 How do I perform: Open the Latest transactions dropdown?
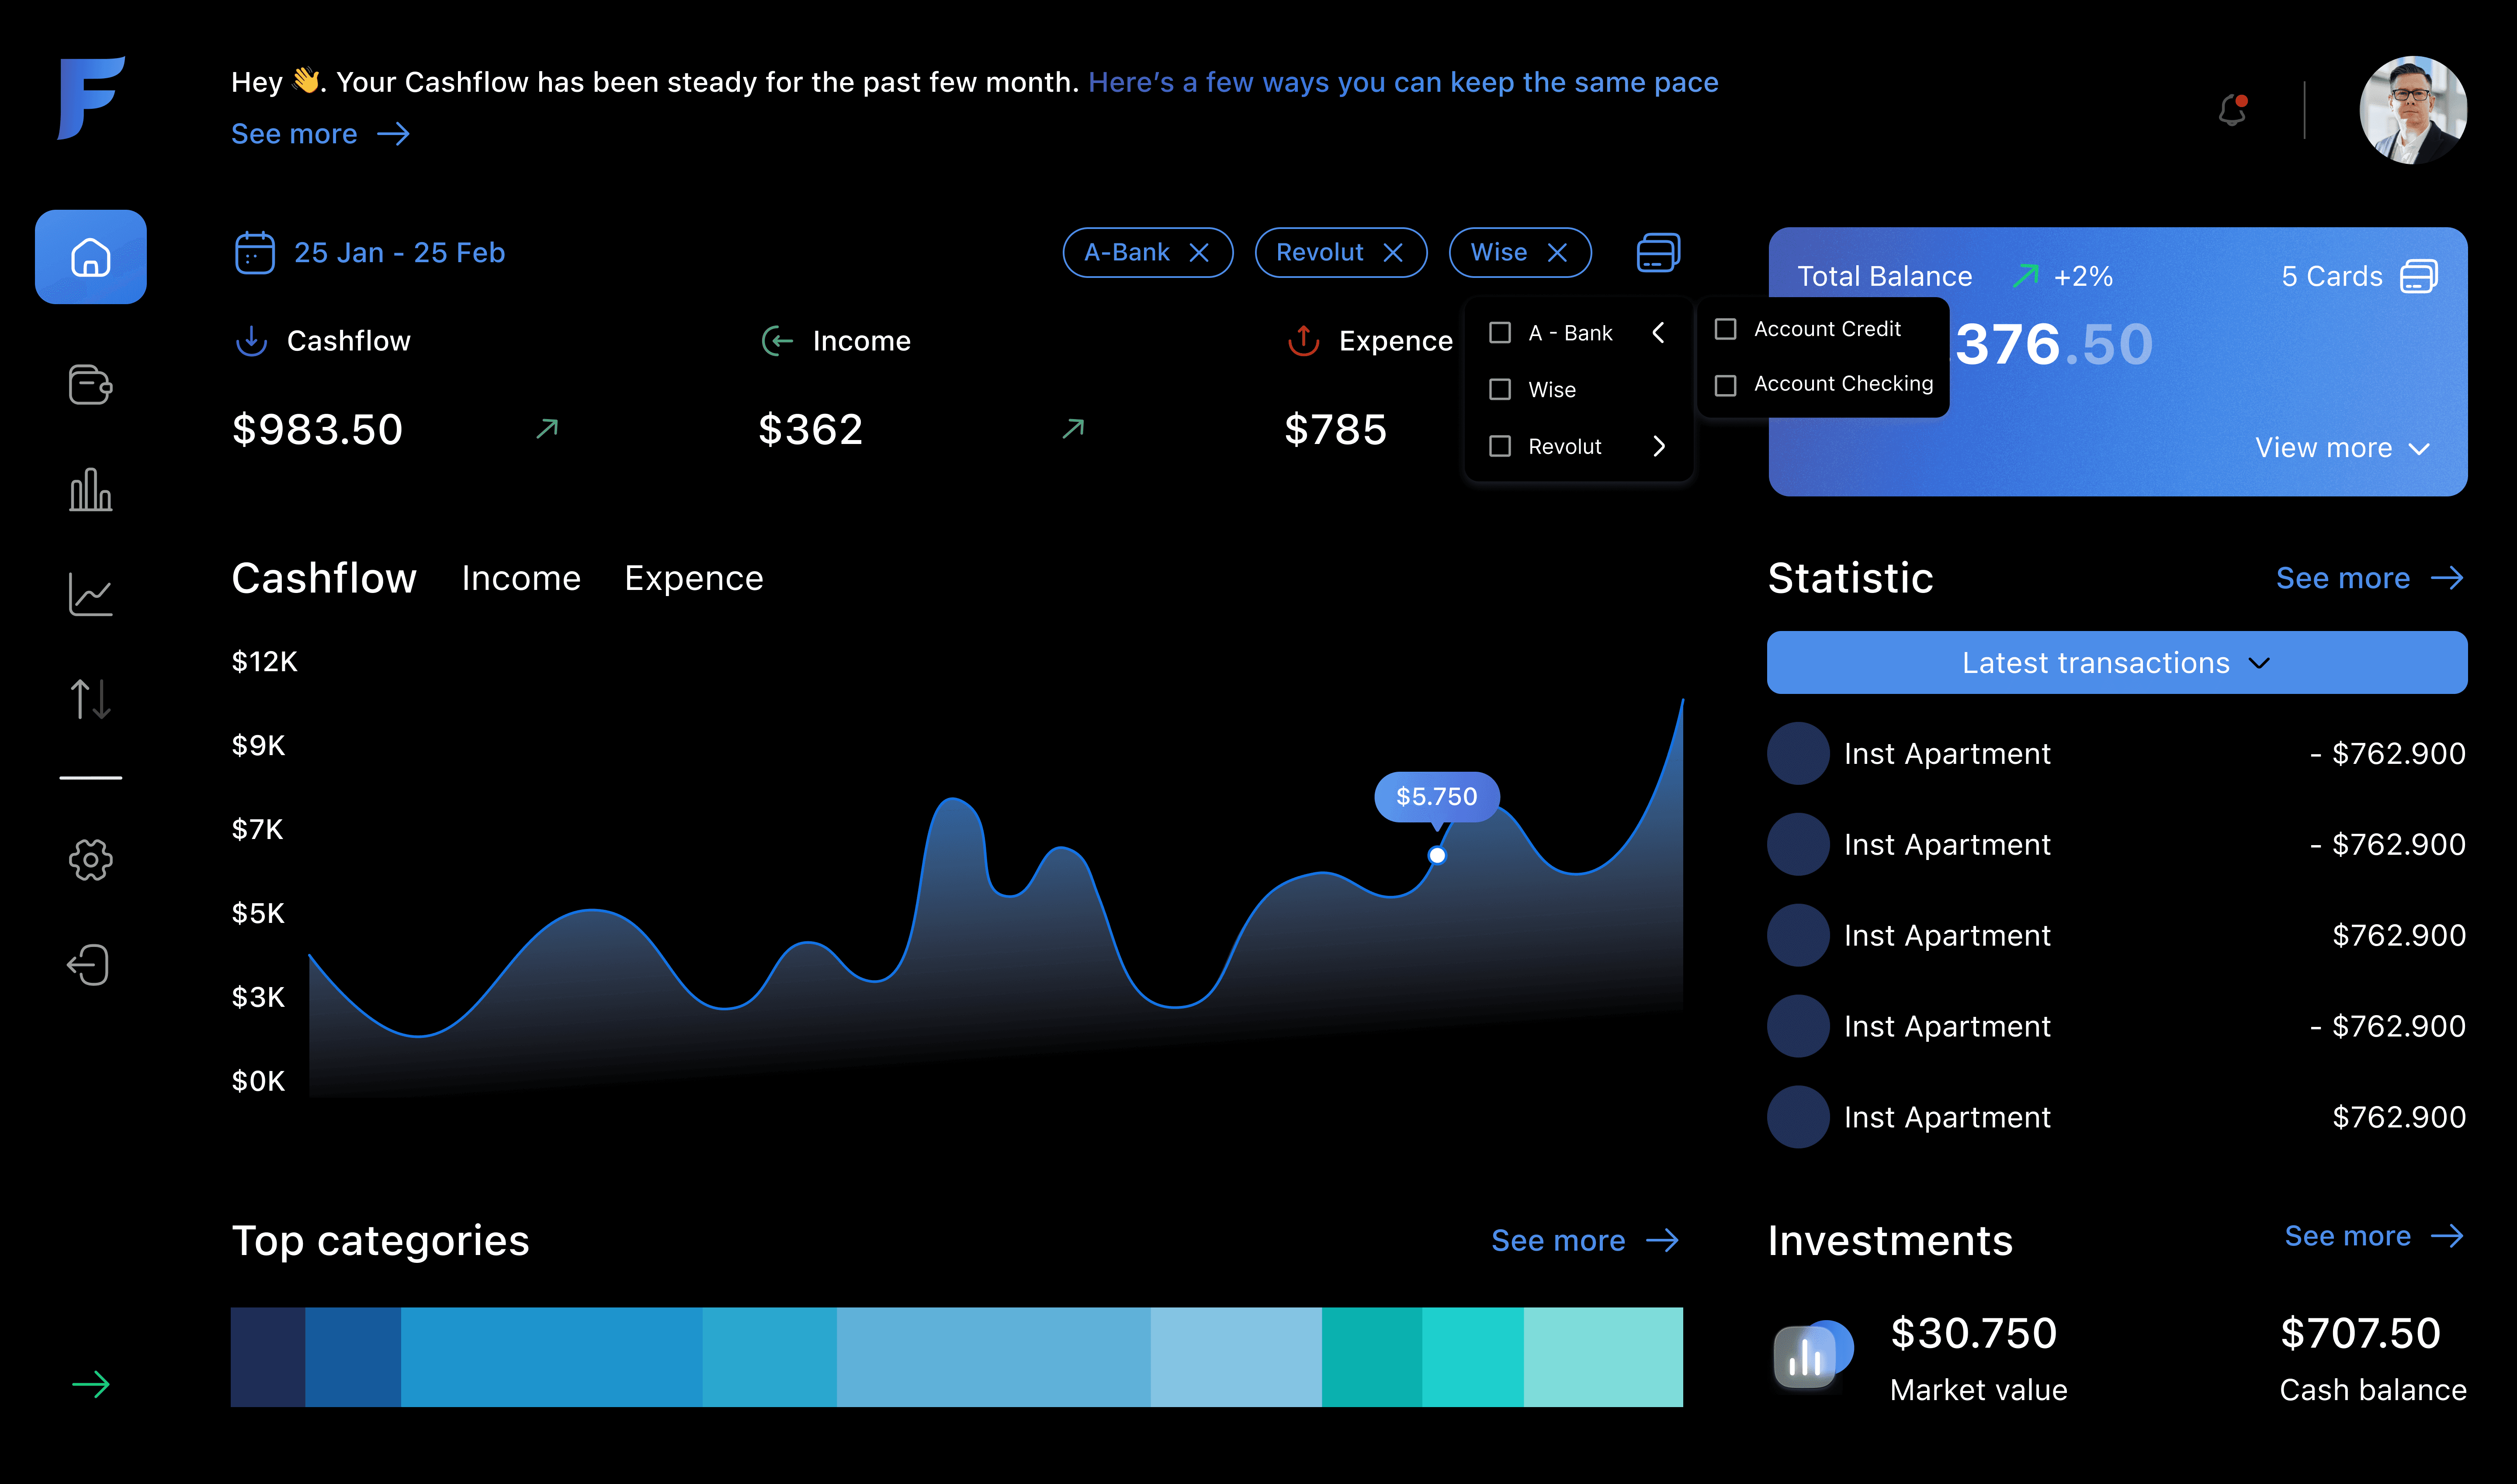[x=2115, y=662]
